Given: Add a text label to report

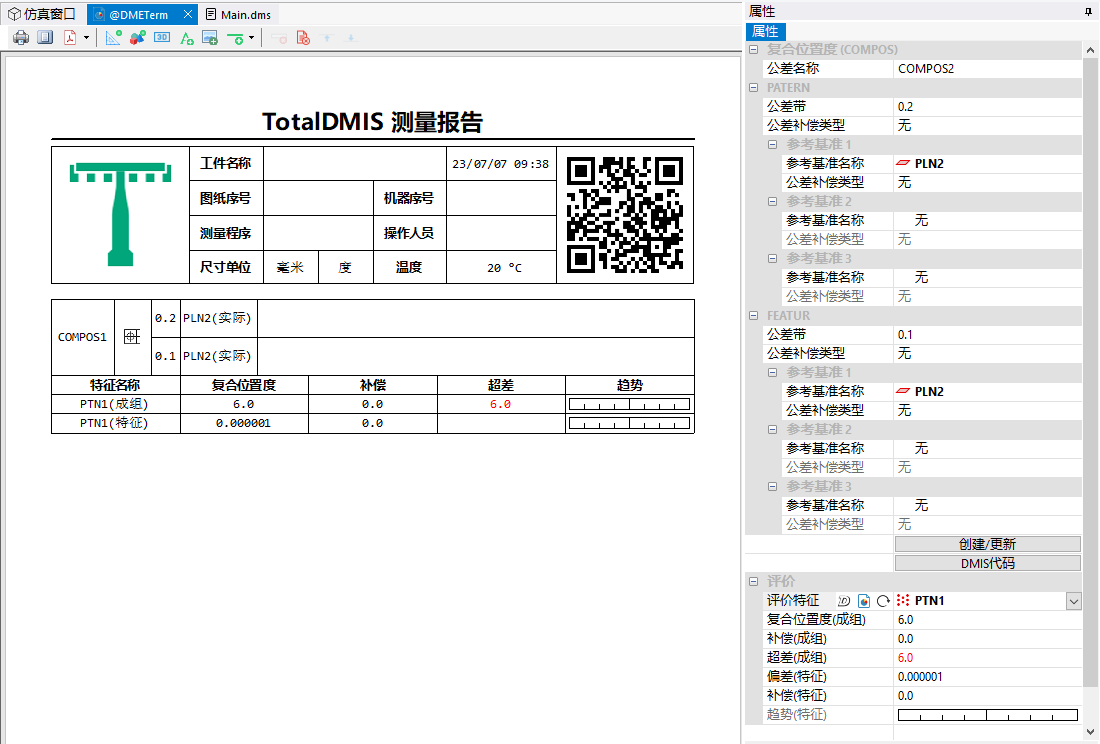Looking at the screenshot, I should (186, 38).
